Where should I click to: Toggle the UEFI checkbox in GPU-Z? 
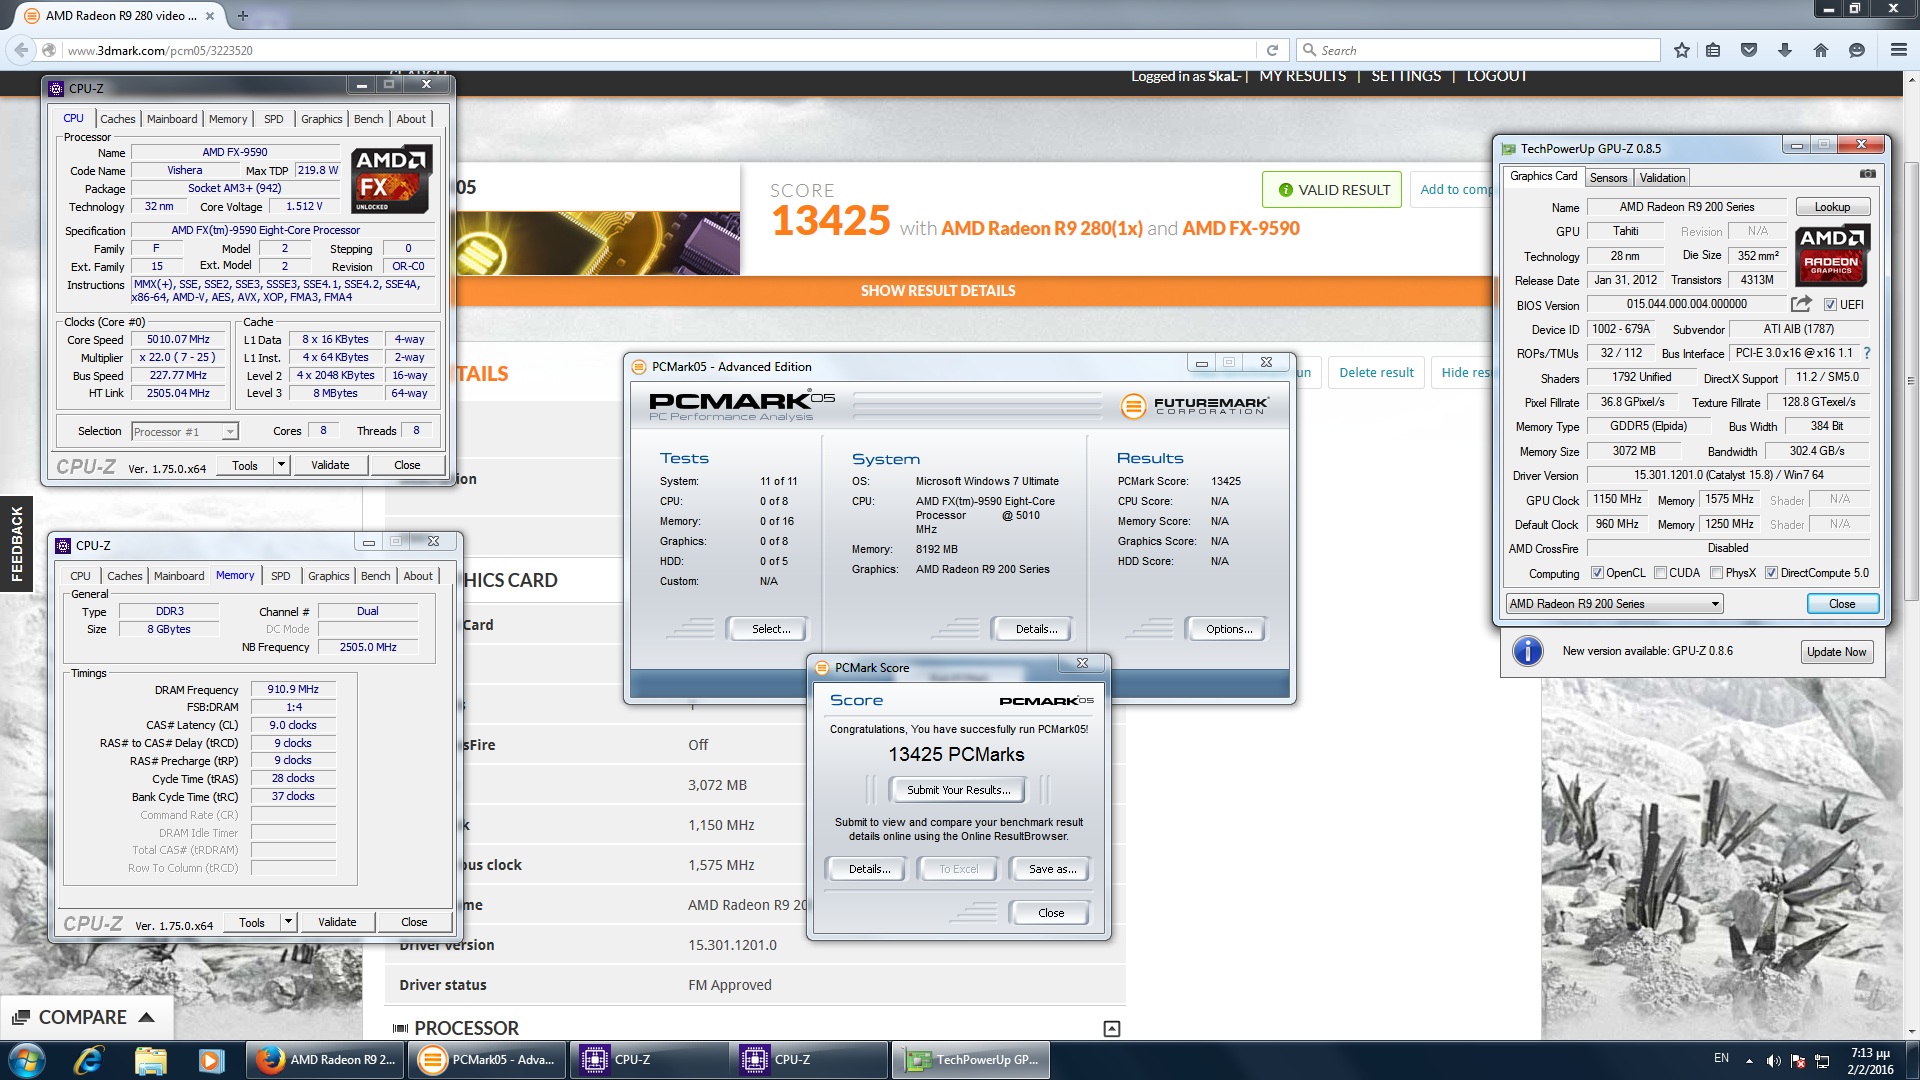point(1830,305)
